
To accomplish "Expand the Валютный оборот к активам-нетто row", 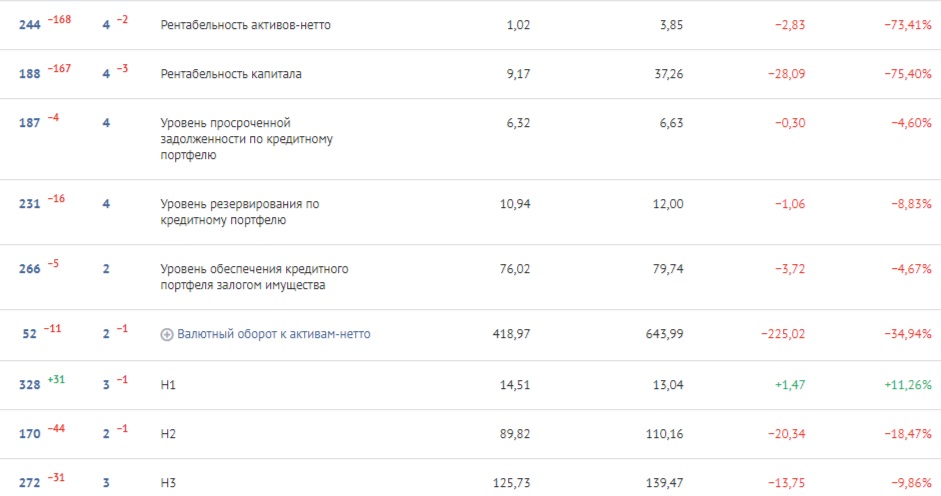I will pos(167,335).
